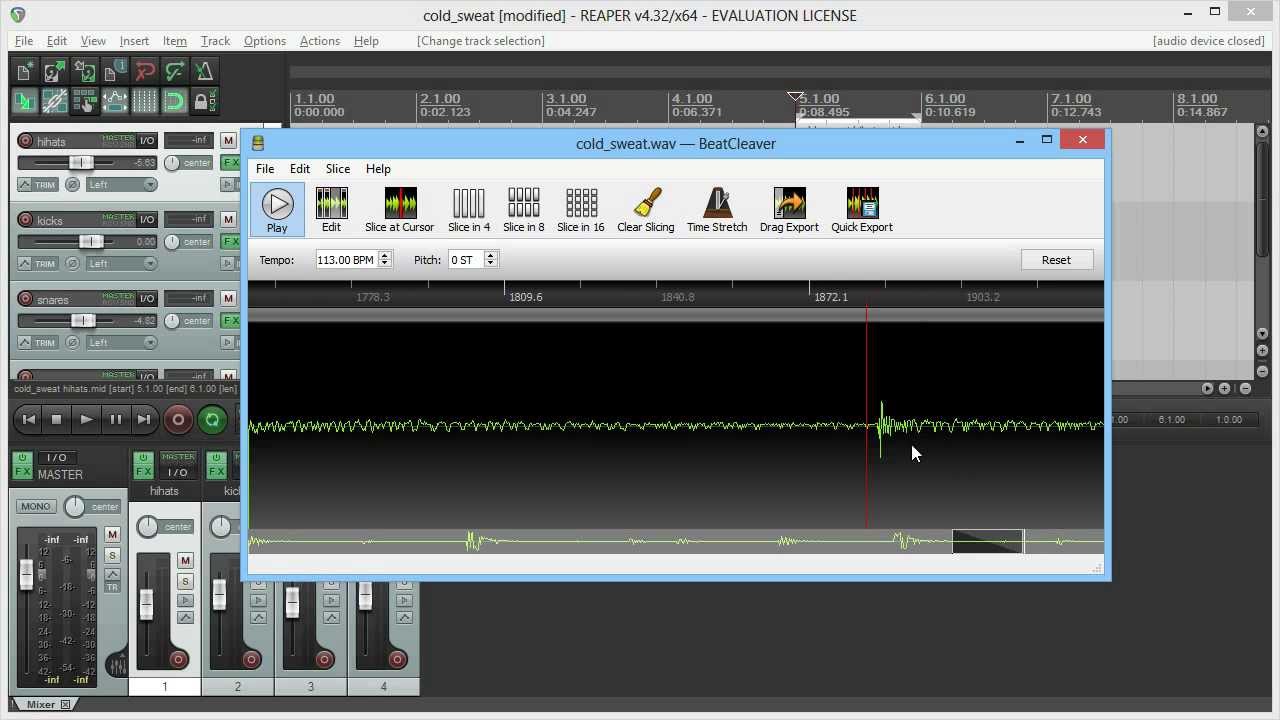
Task: Open REAPER's Project Settings toolbar icon
Action: (115, 71)
